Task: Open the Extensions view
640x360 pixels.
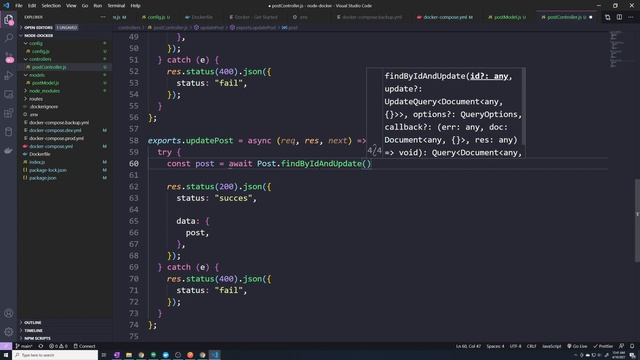Action: coord(9,113)
